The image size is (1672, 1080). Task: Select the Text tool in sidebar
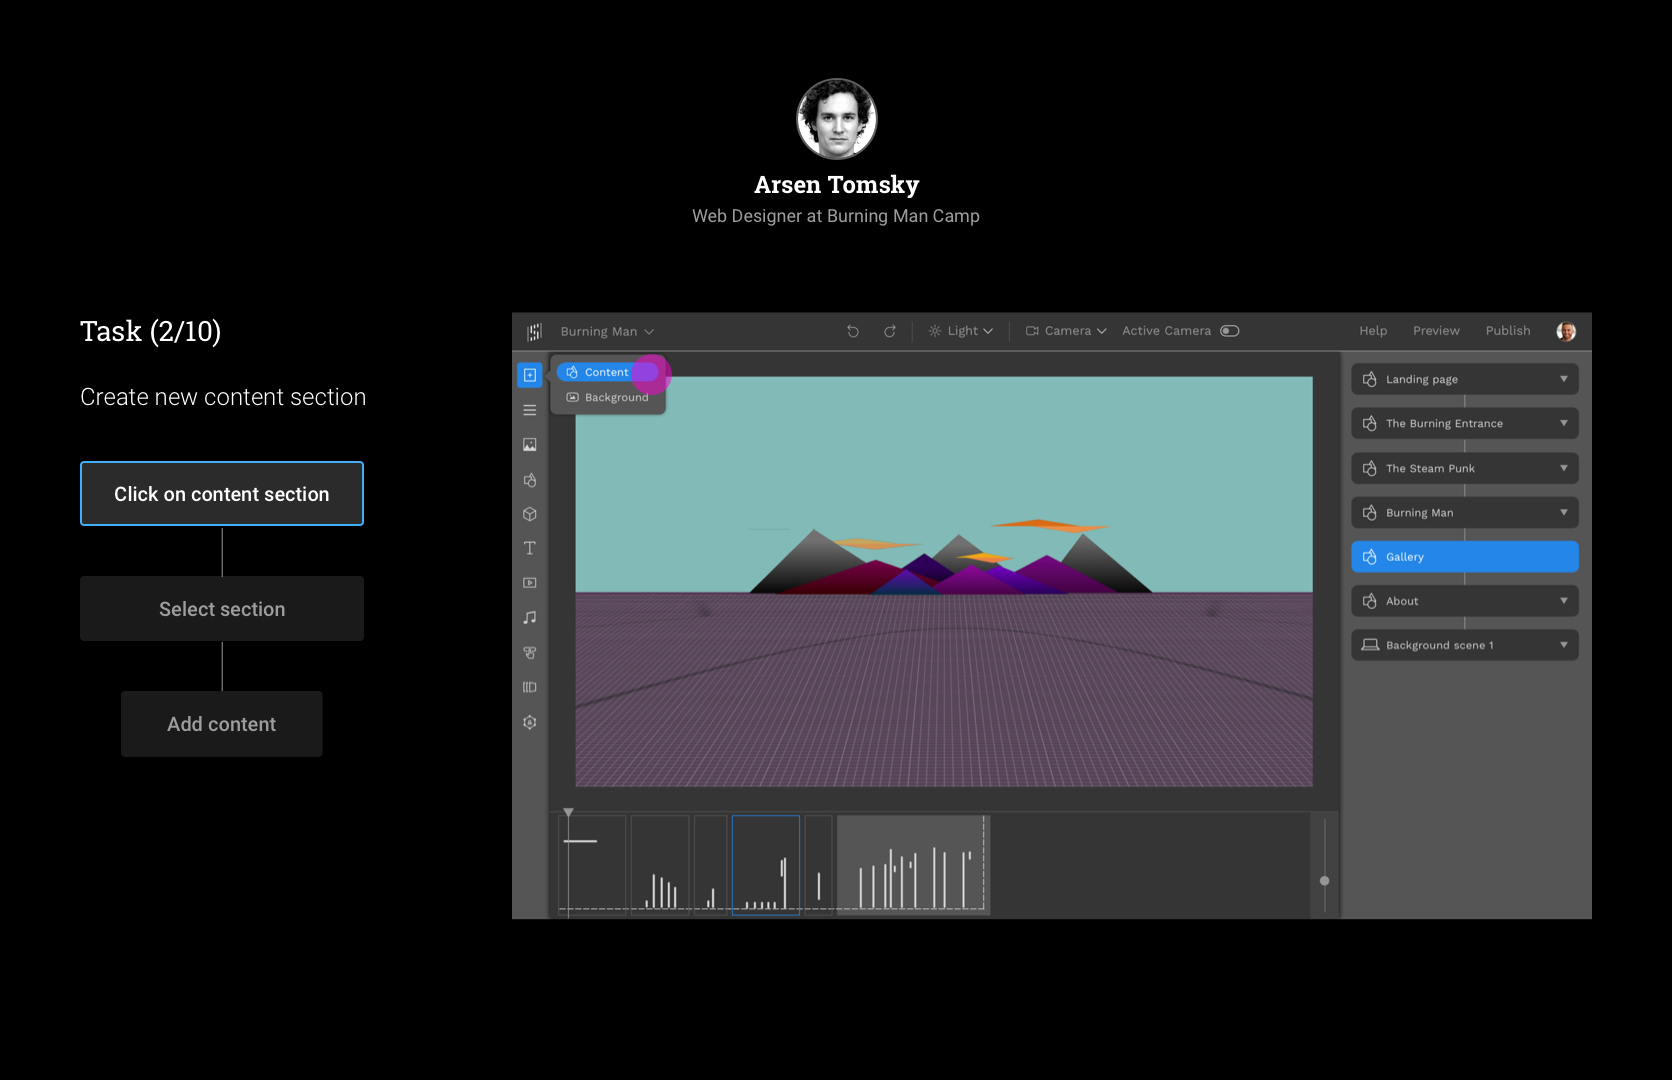pyautogui.click(x=530, y=548)
